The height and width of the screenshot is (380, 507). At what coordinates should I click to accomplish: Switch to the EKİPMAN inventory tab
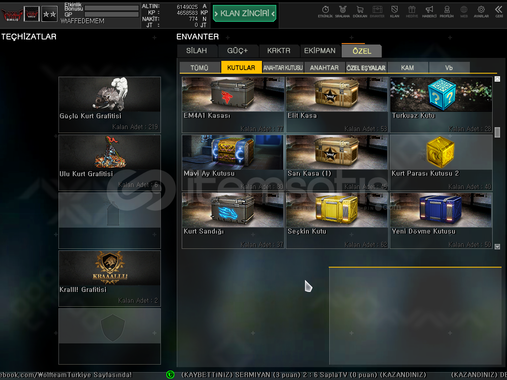(x=320, y=51)
